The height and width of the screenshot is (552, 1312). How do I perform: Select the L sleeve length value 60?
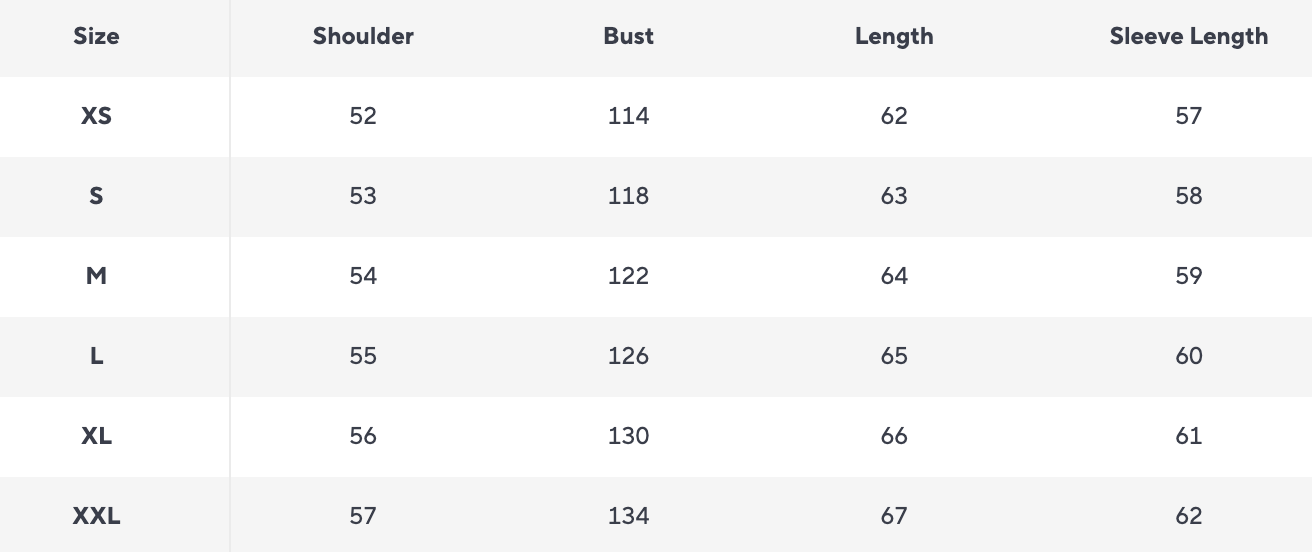1188,356
